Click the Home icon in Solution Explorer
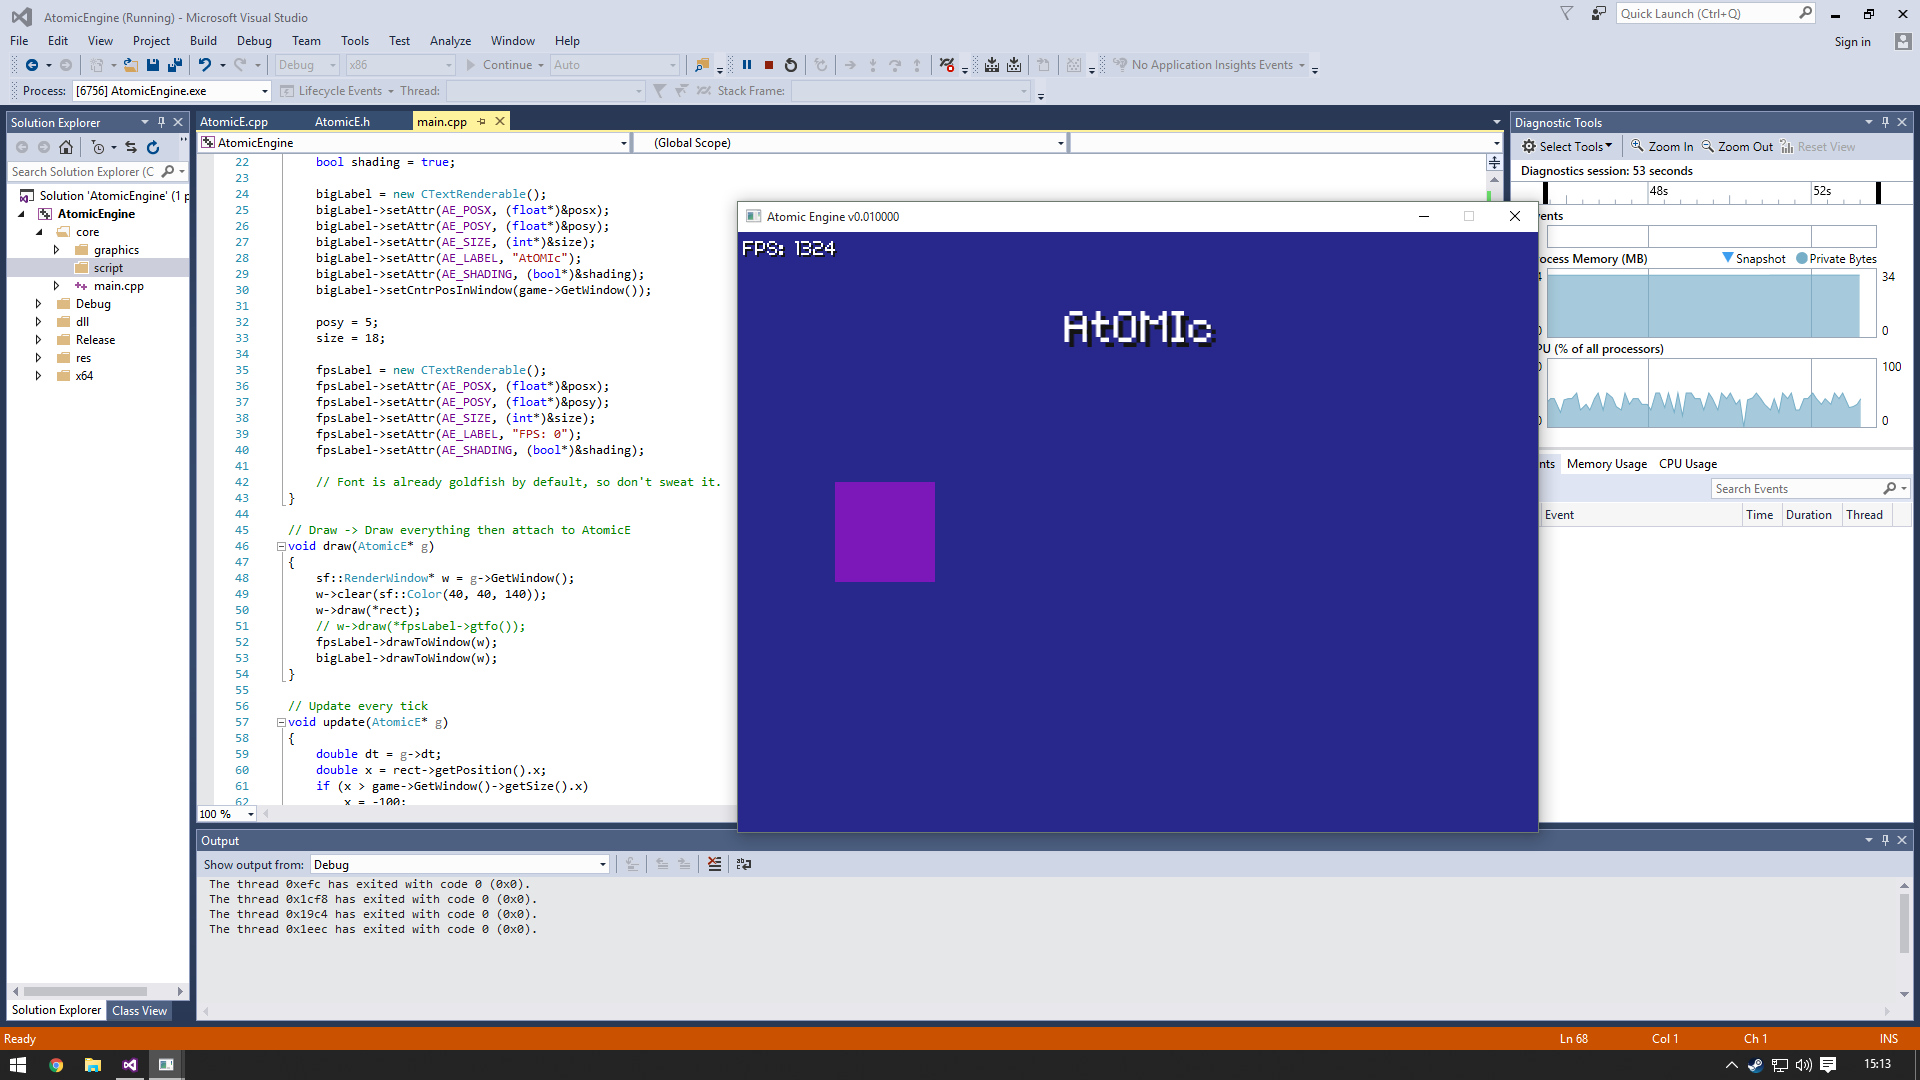The width and height of the screenshot is (1920, 1080). coord(66,147)
